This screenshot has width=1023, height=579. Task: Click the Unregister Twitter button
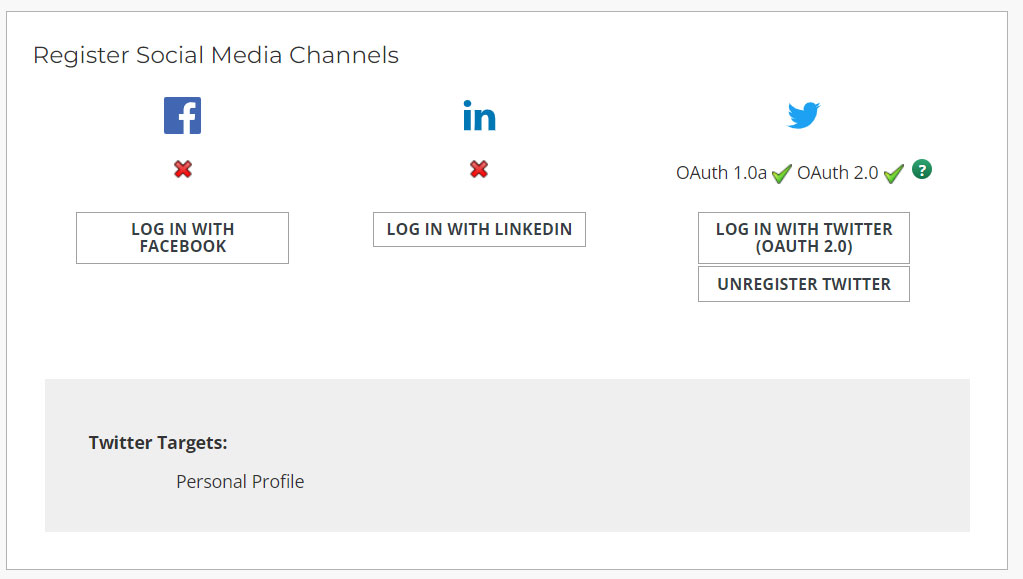804,284
